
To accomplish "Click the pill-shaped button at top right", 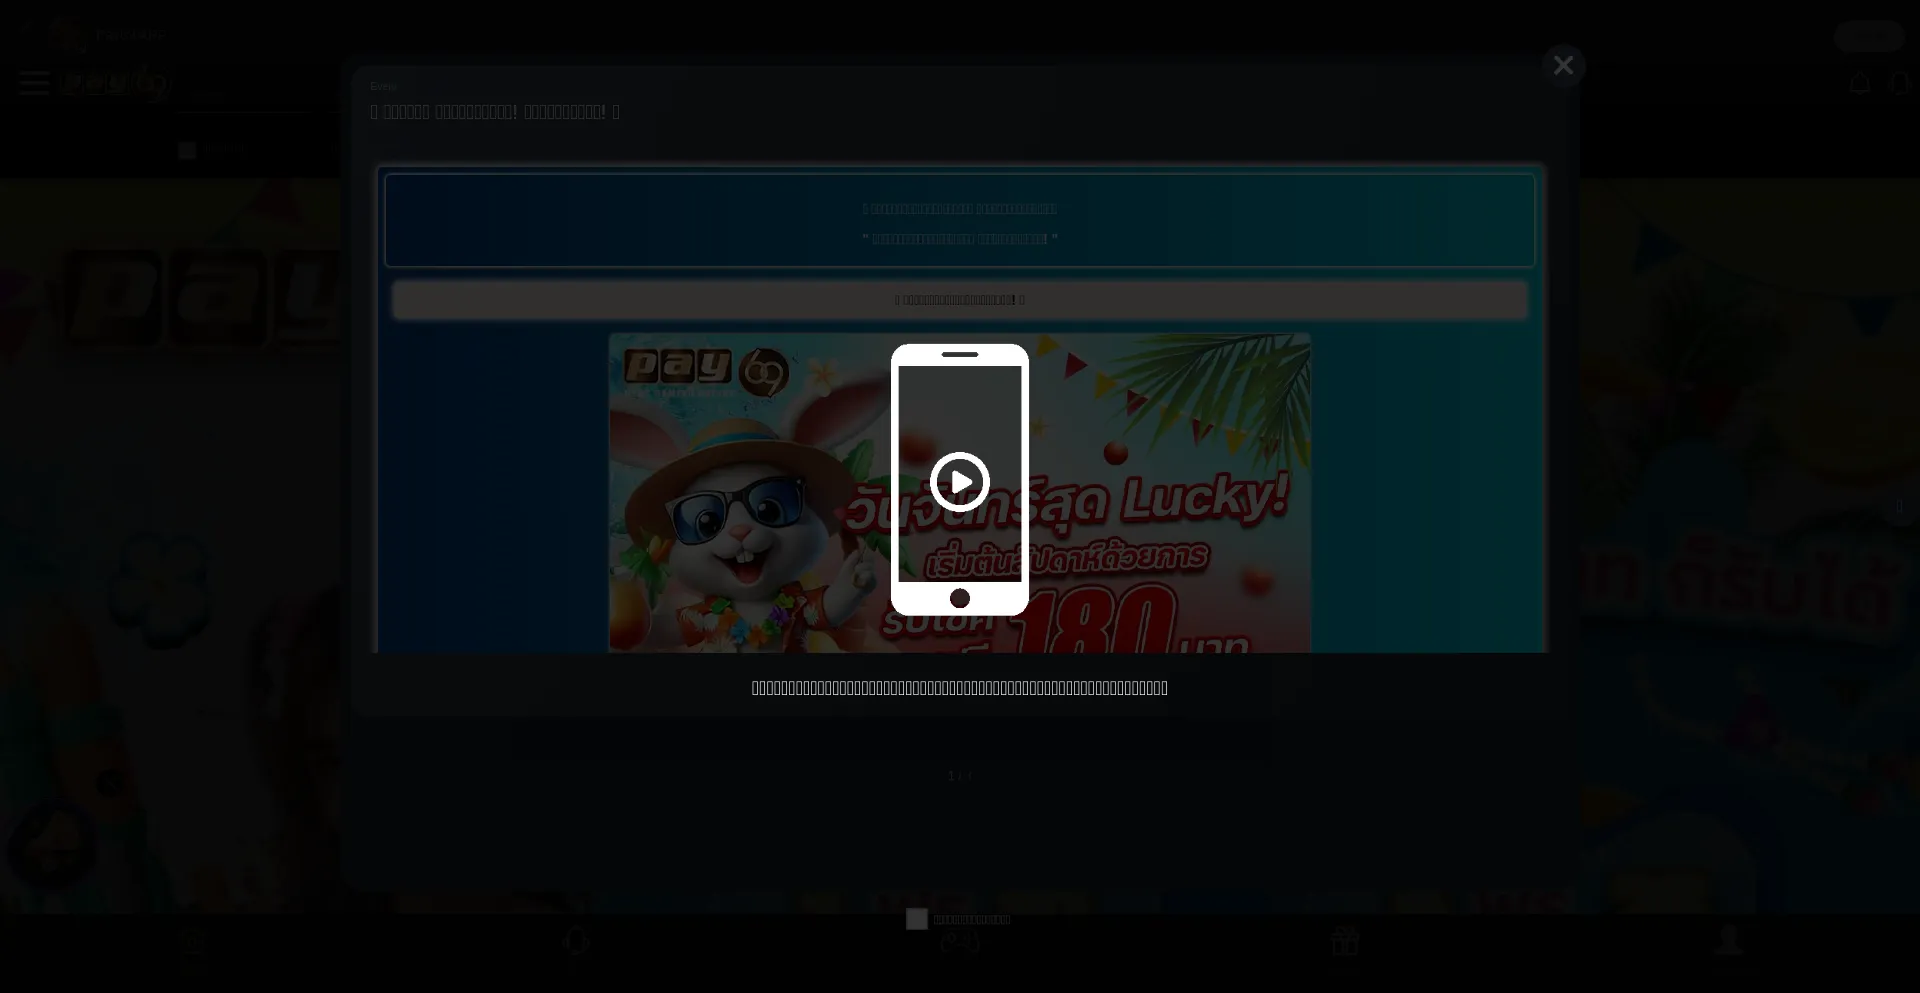I will click(1868, 36).
